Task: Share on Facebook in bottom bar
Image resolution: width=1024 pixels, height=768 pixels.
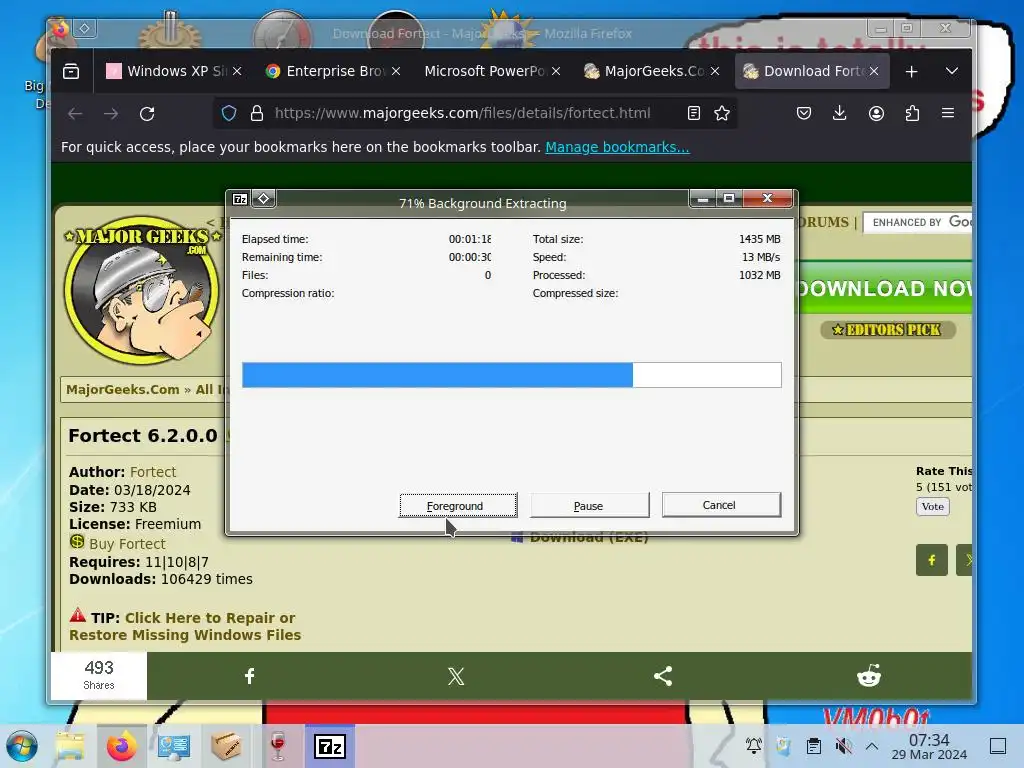Action: [x=249, y=676]
